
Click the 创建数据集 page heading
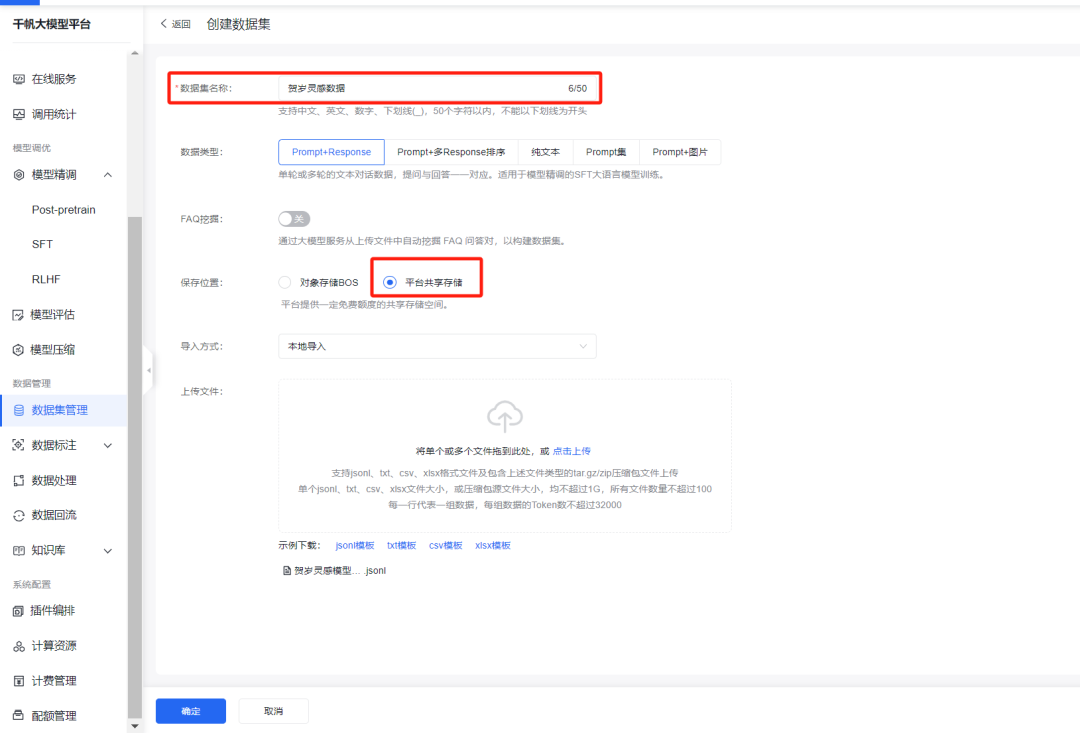(x=238, y=24)
